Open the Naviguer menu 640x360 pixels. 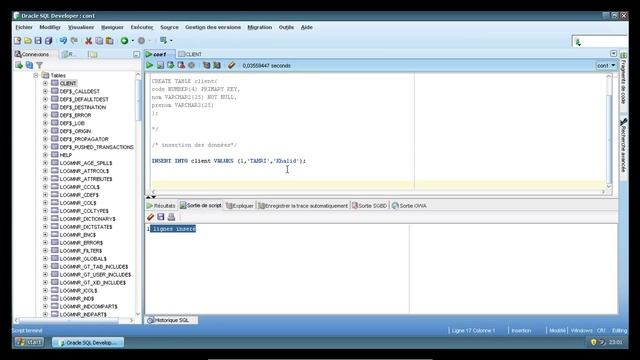pos(112,27)
